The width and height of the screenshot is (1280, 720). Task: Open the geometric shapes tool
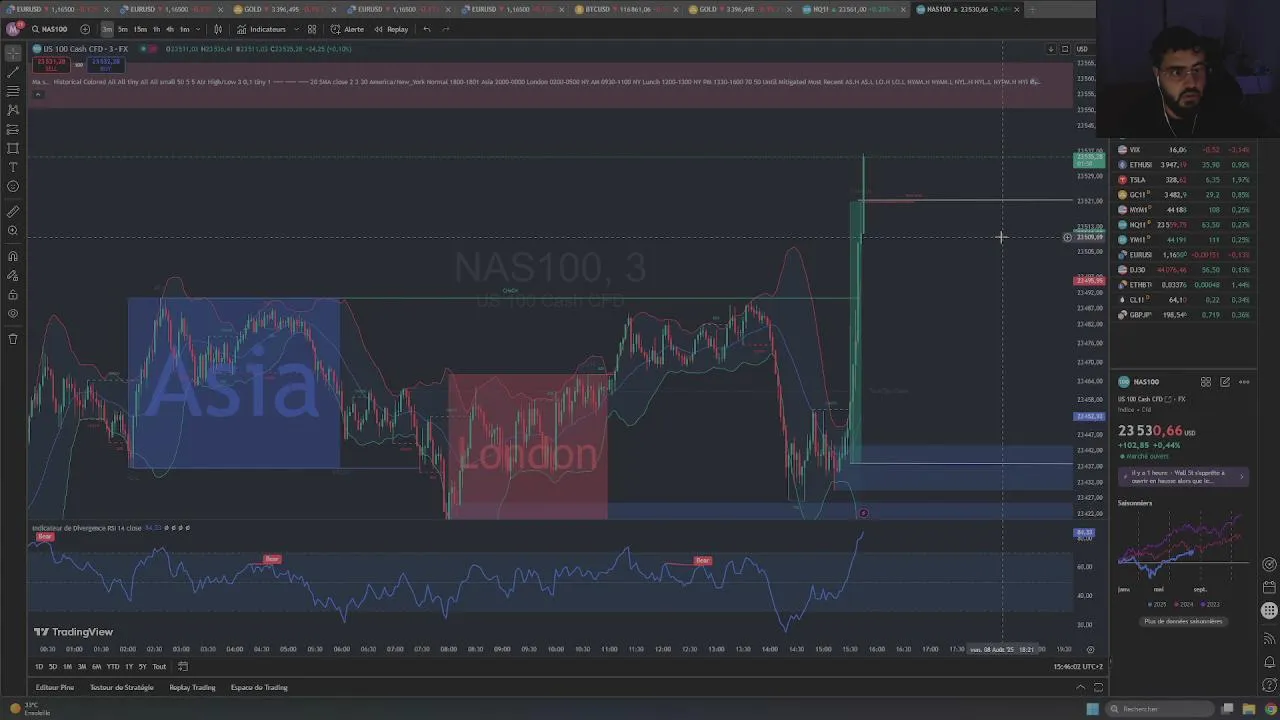tap(13, 148)
